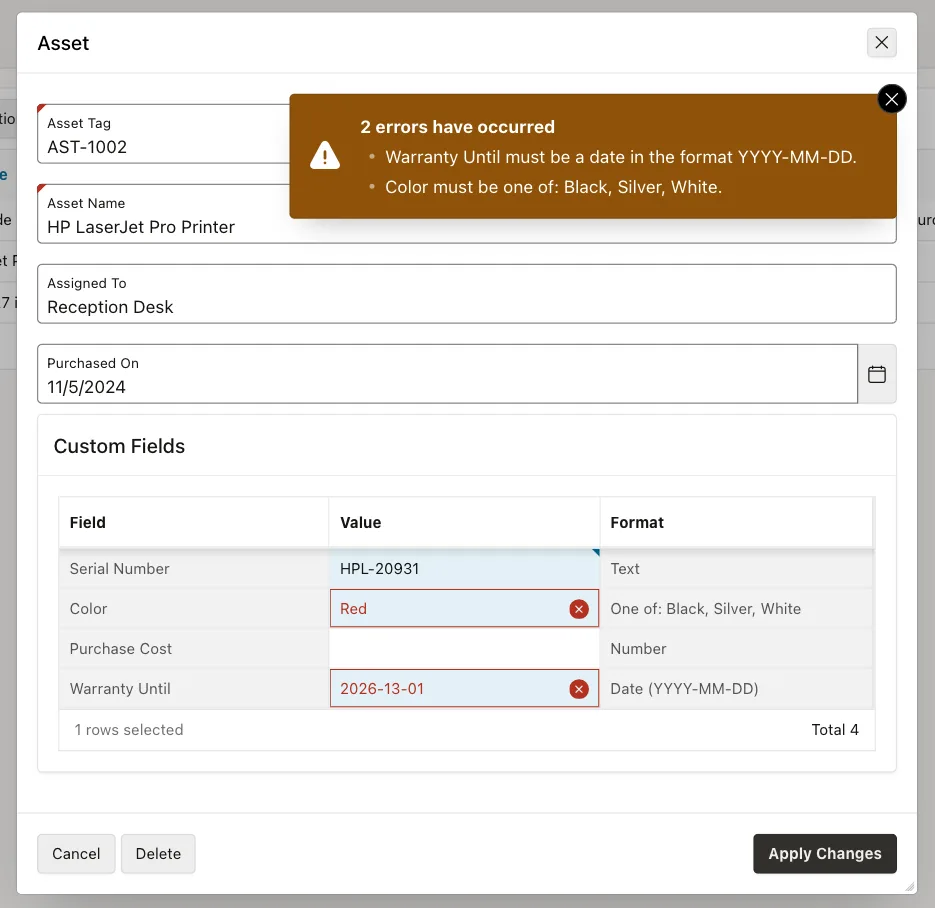
Task: Click the Assigned To field
Action: [x=466, y=294]
